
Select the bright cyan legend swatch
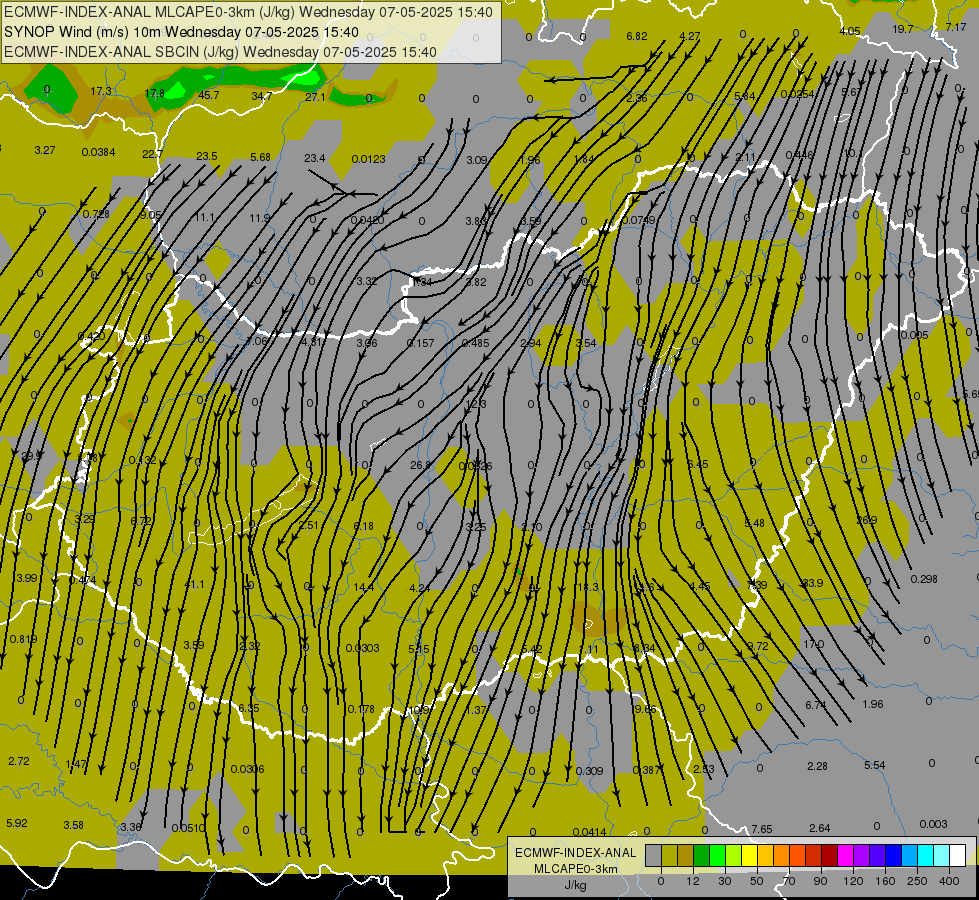click(925, 855)
